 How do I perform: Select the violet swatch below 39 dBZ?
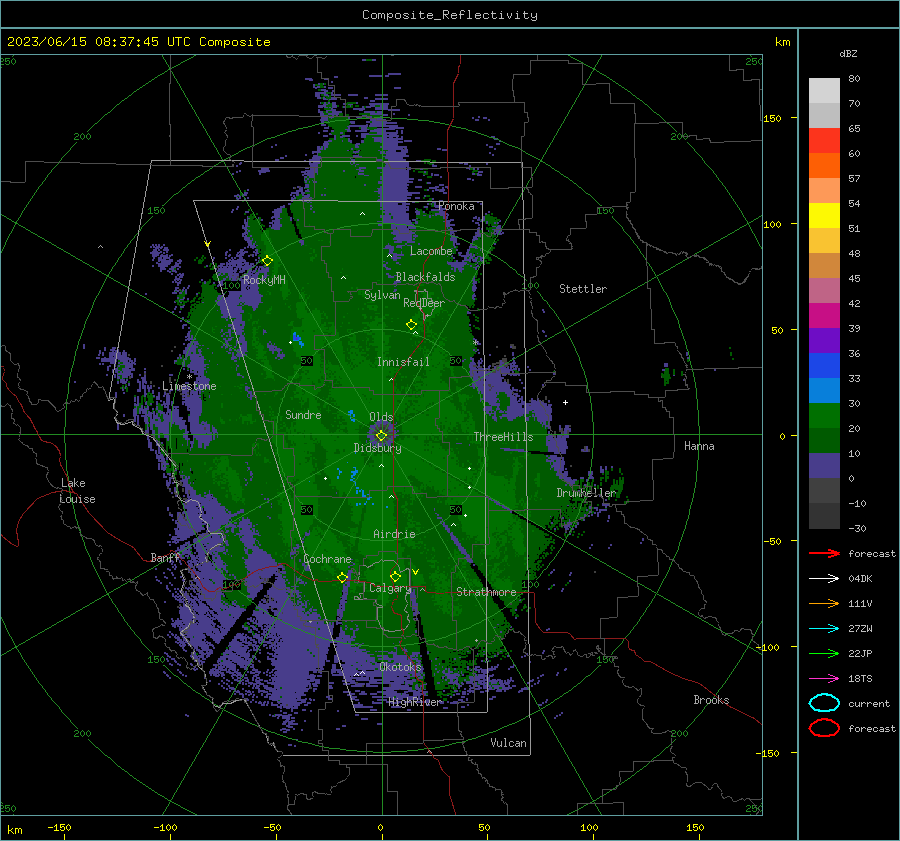tap(824, 341)
